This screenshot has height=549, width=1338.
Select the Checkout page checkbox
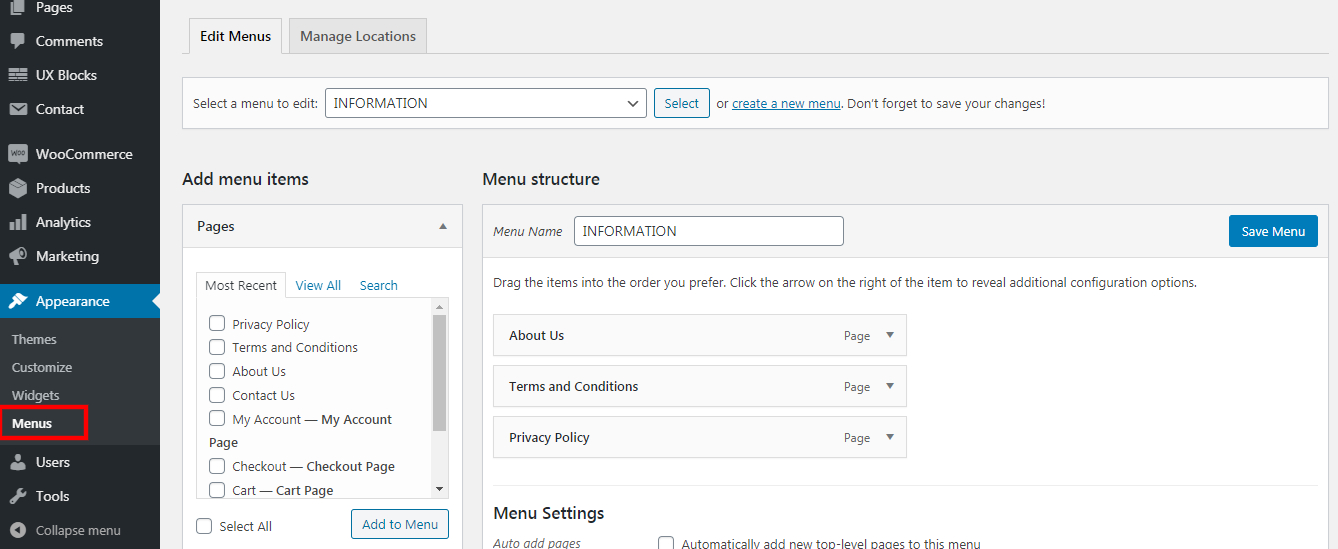pyautogui.click(x=216, y=466)
